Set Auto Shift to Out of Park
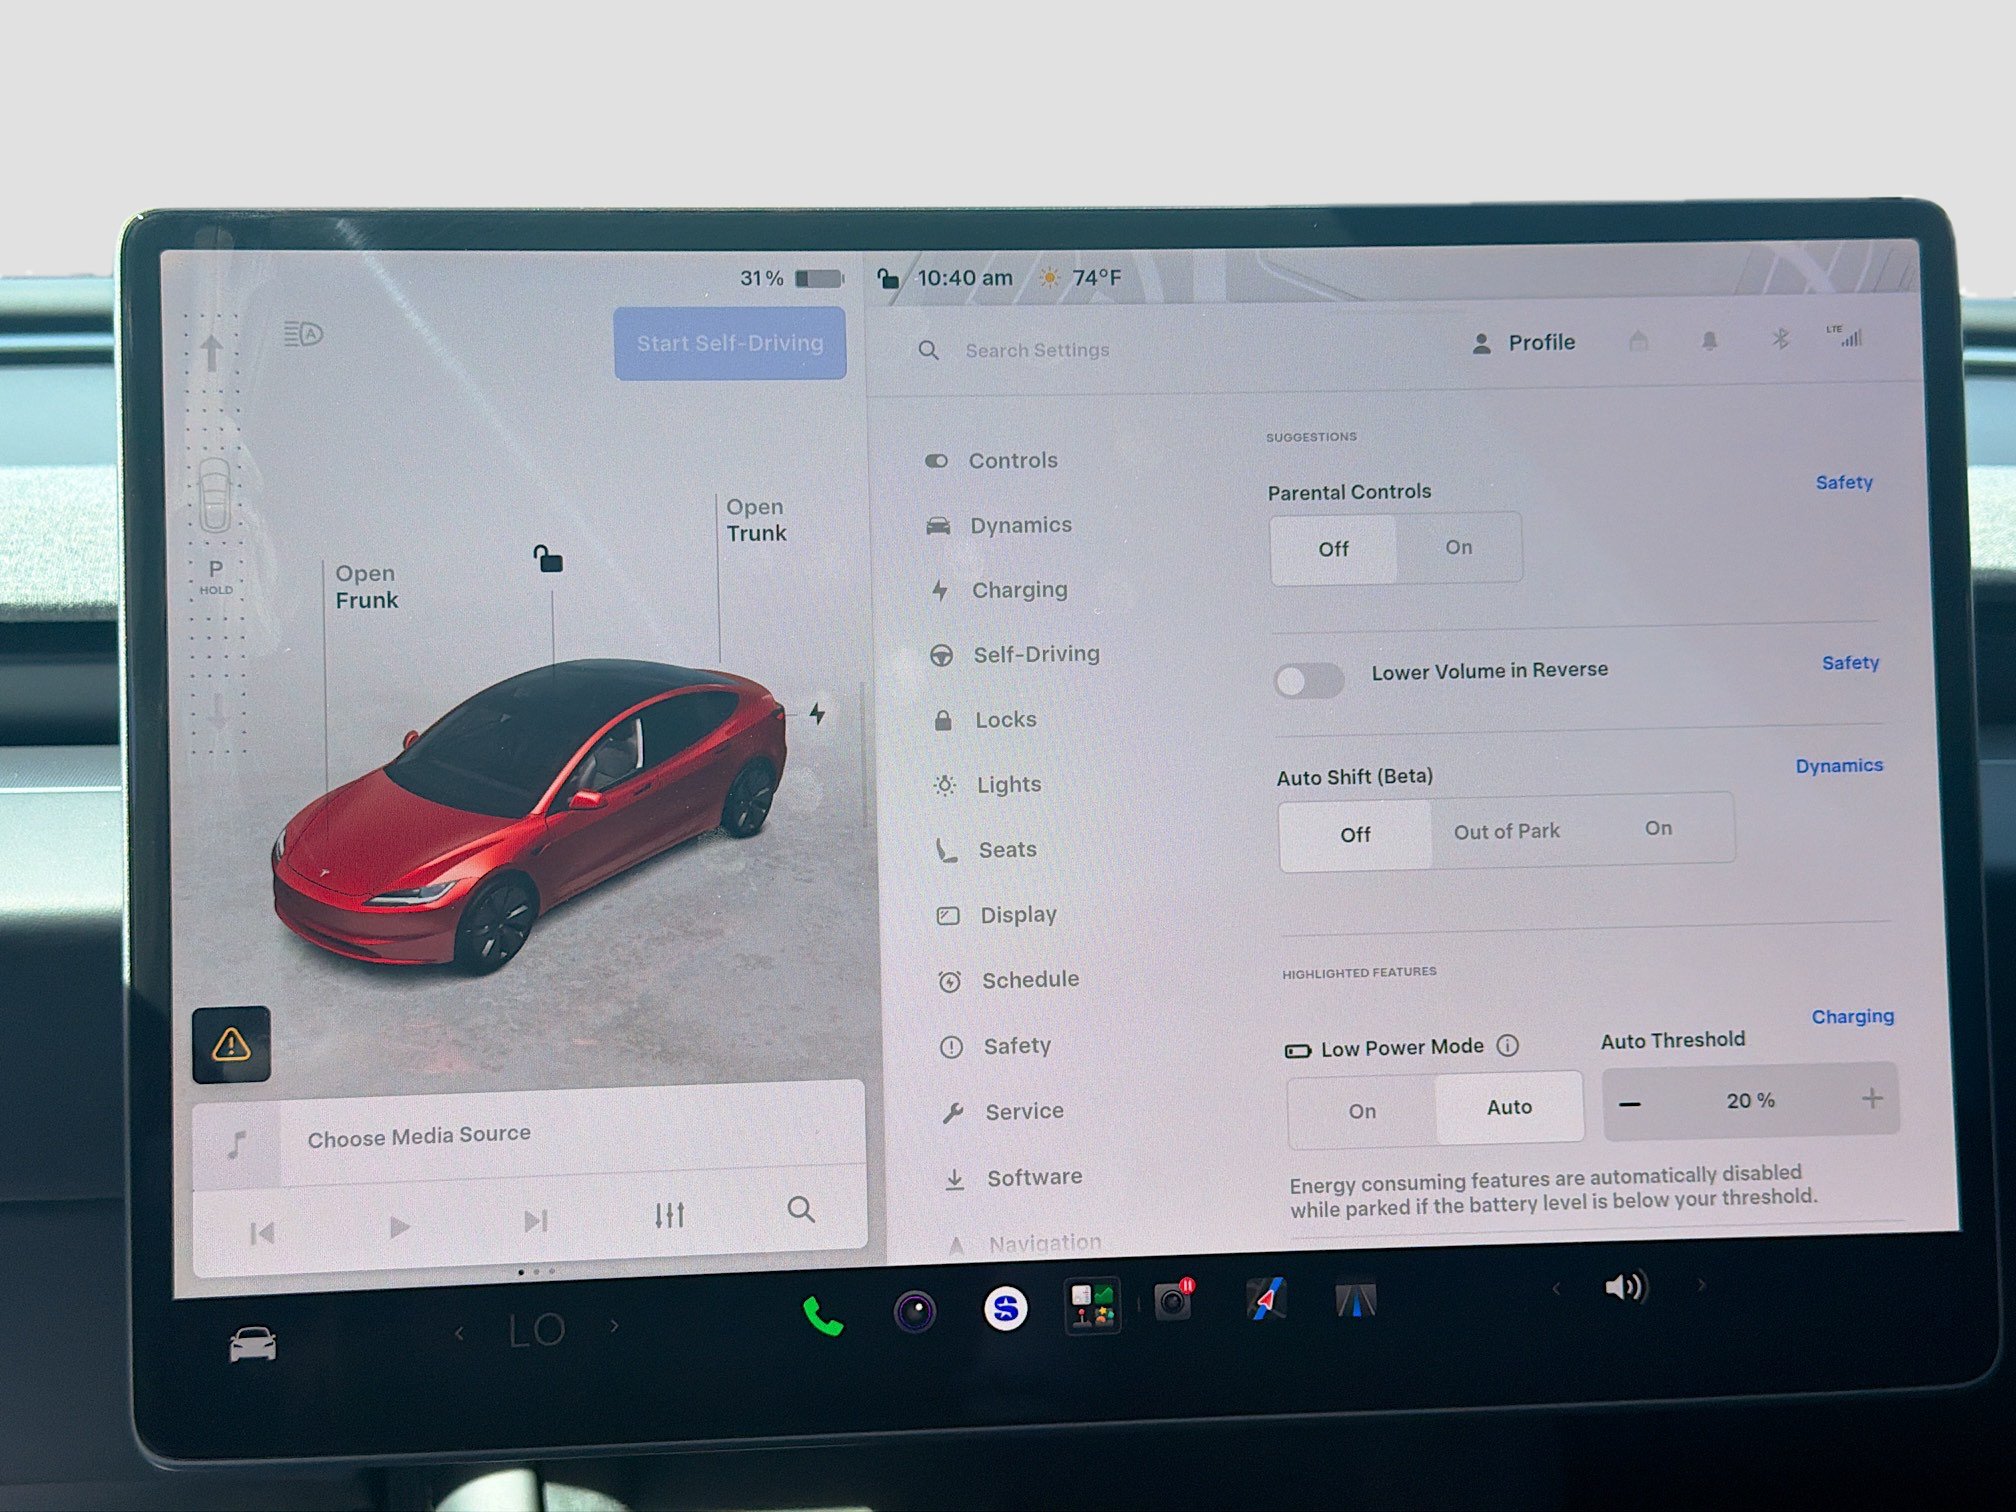2016x1512 pixels. point(1506,831)
